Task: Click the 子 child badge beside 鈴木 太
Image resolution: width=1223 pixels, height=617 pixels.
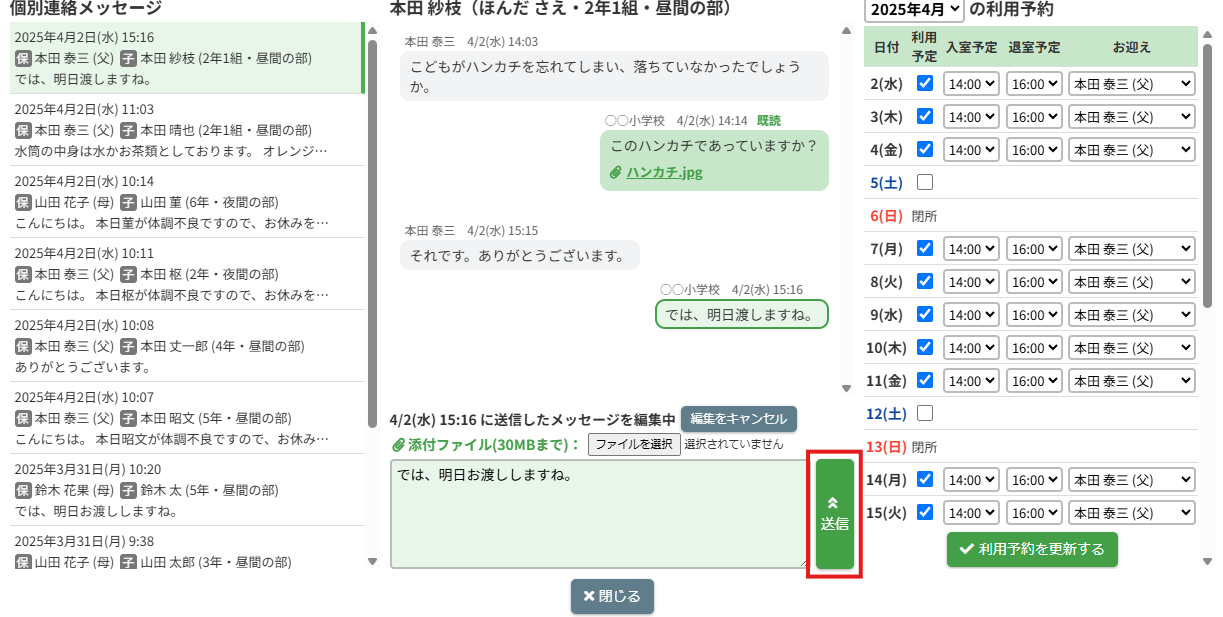Action: (128, 490)
